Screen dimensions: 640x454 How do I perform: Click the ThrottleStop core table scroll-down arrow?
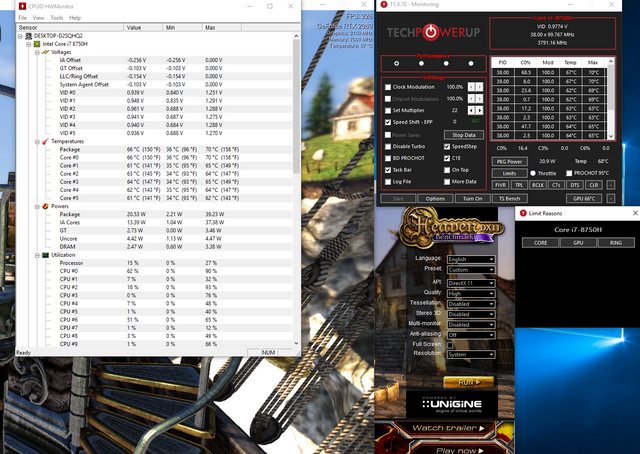611,136
